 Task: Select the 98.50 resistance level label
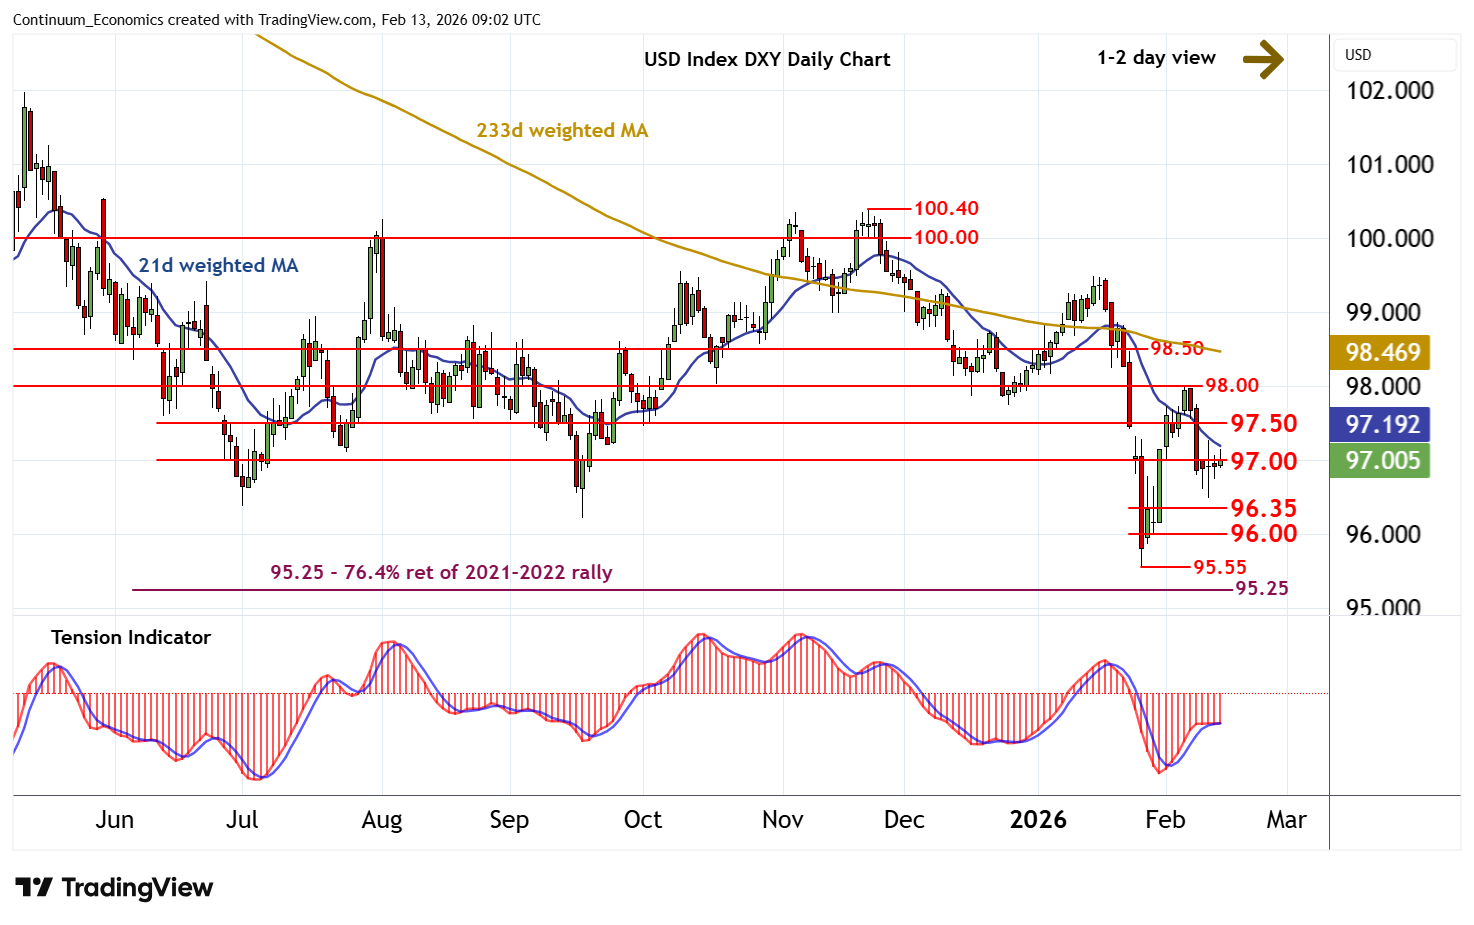[x=1176, y=348]
